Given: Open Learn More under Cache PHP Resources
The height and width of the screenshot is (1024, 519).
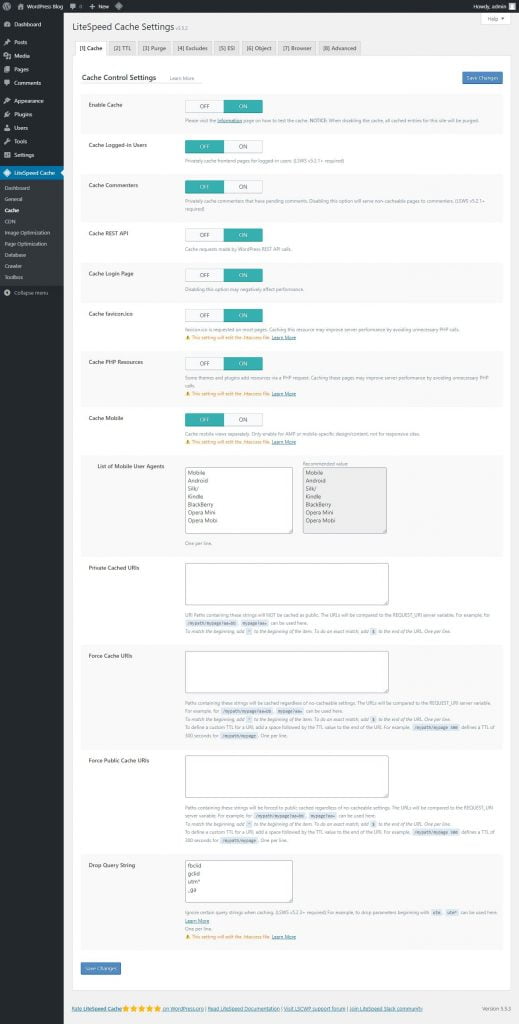Looking at the screenshot, I should tap(283, 394).
